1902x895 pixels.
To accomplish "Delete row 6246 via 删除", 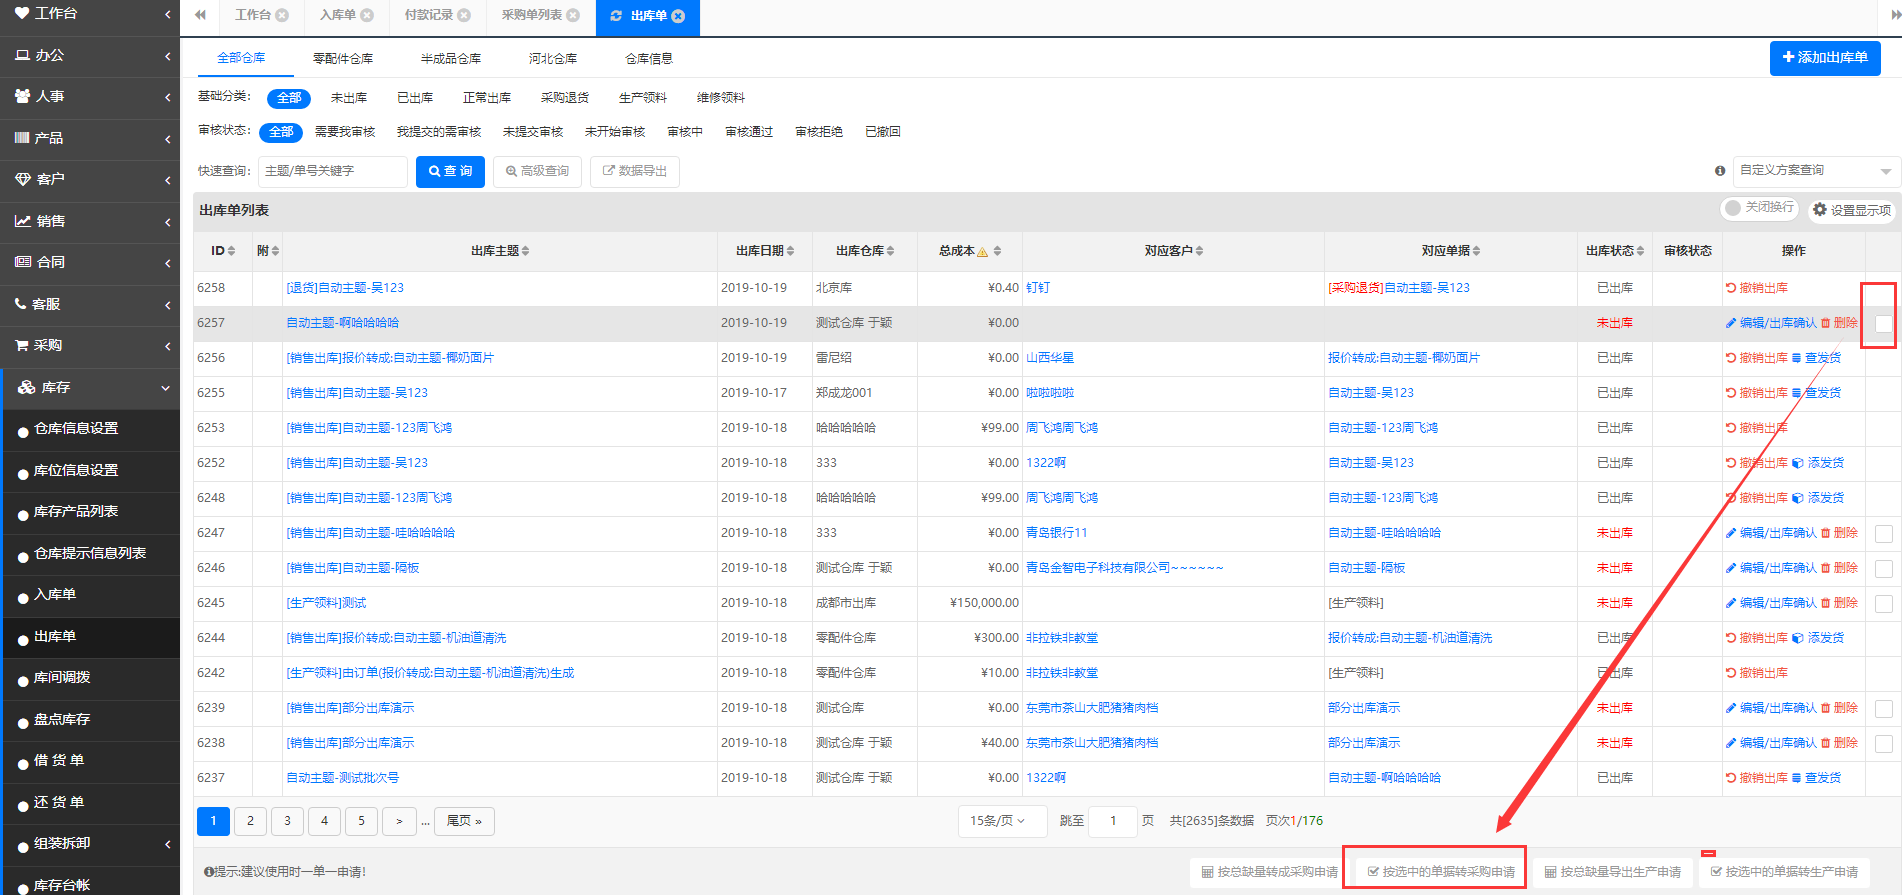I will click(x=1840, y=568).
